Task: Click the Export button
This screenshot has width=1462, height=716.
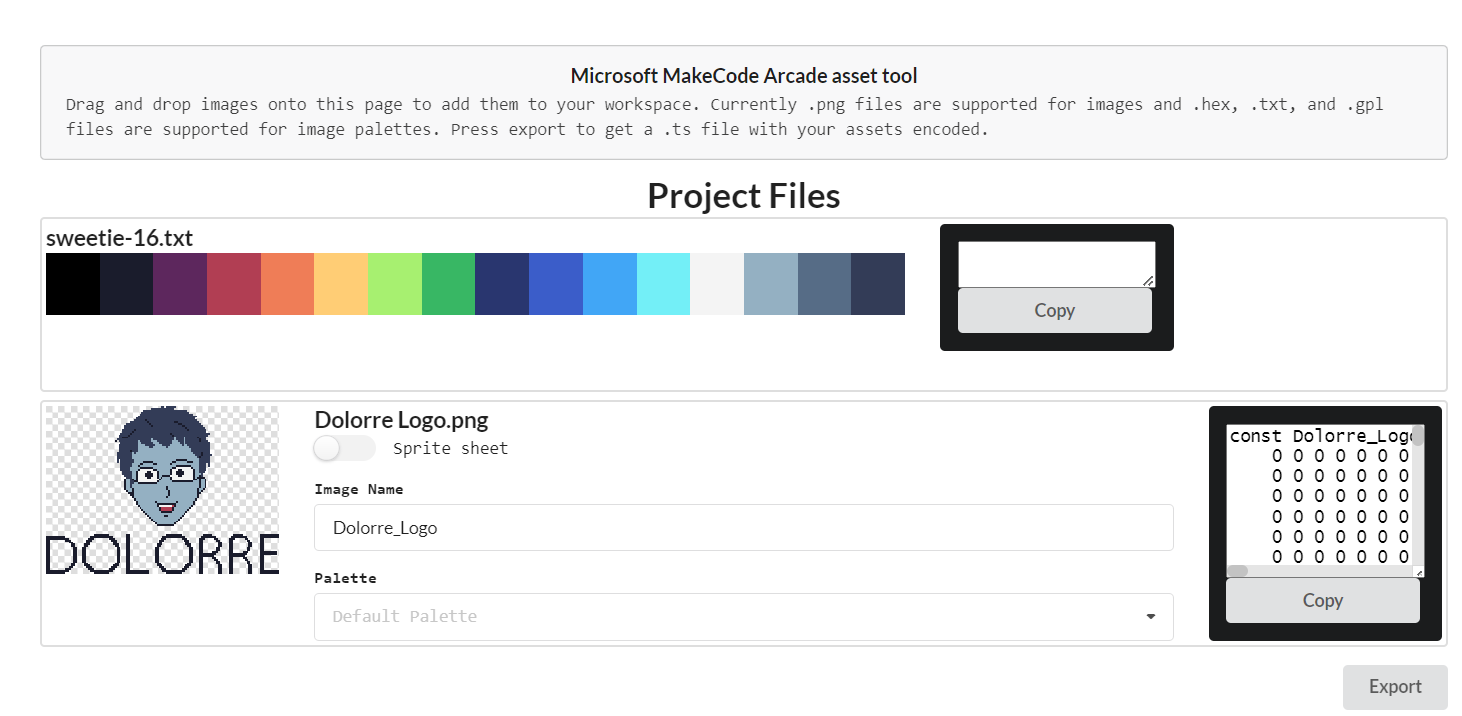Action: point(1394,687)
